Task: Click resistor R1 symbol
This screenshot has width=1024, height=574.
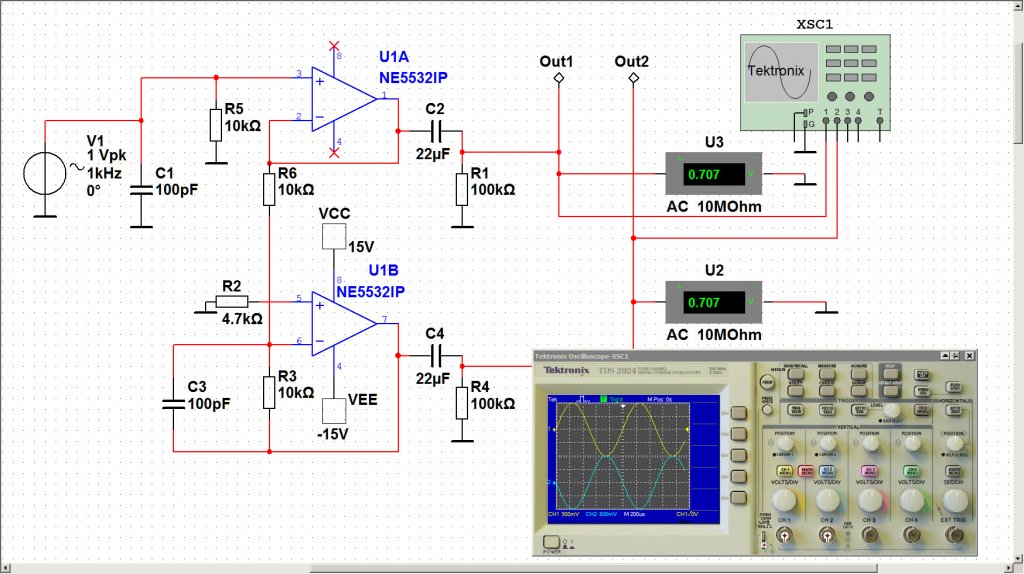Action: point(462,189)
